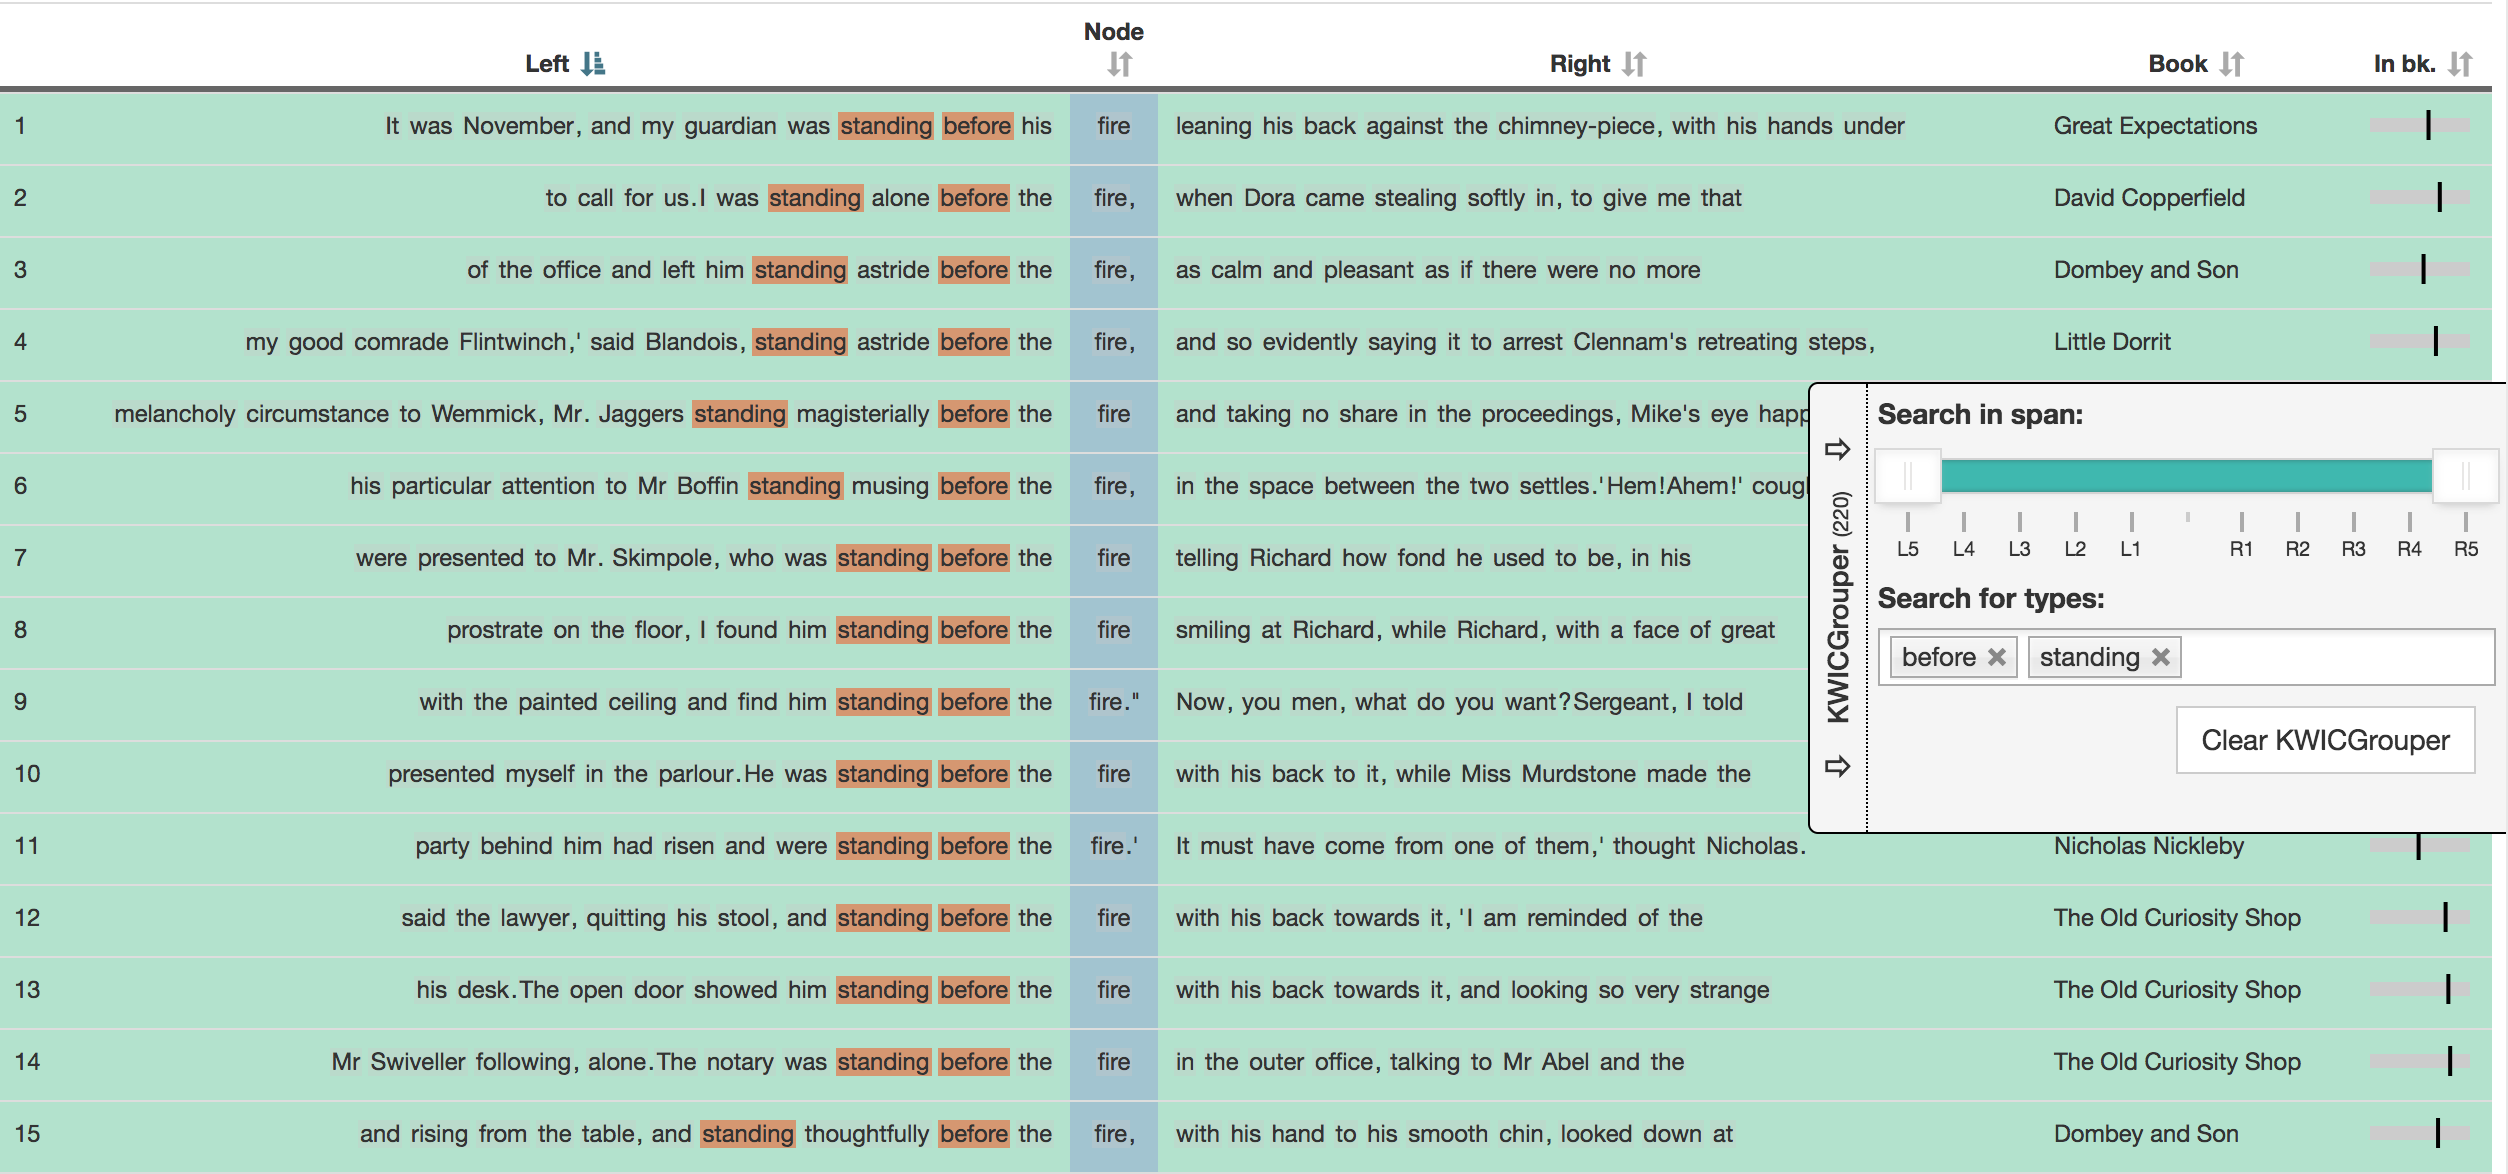2508x1174 pixels.
Task: Click the right handle of the span slider
Action: (x=2465, y=476)
